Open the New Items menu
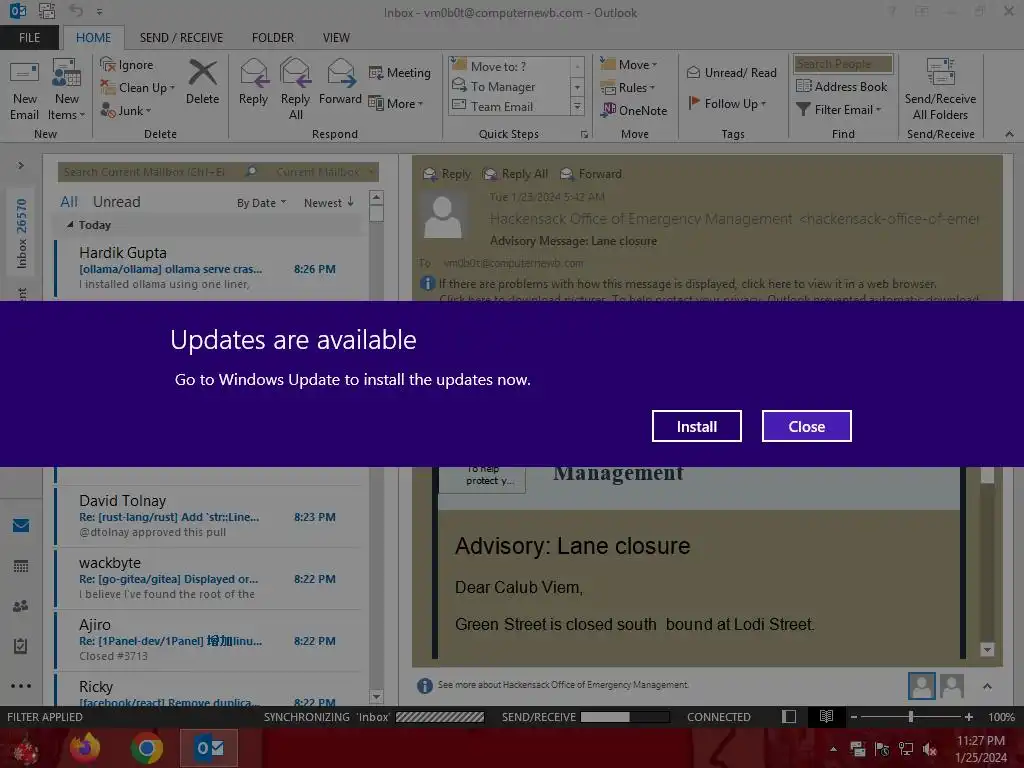The height and width of the screenshot is (768, 1024). [x=67, y=91]
